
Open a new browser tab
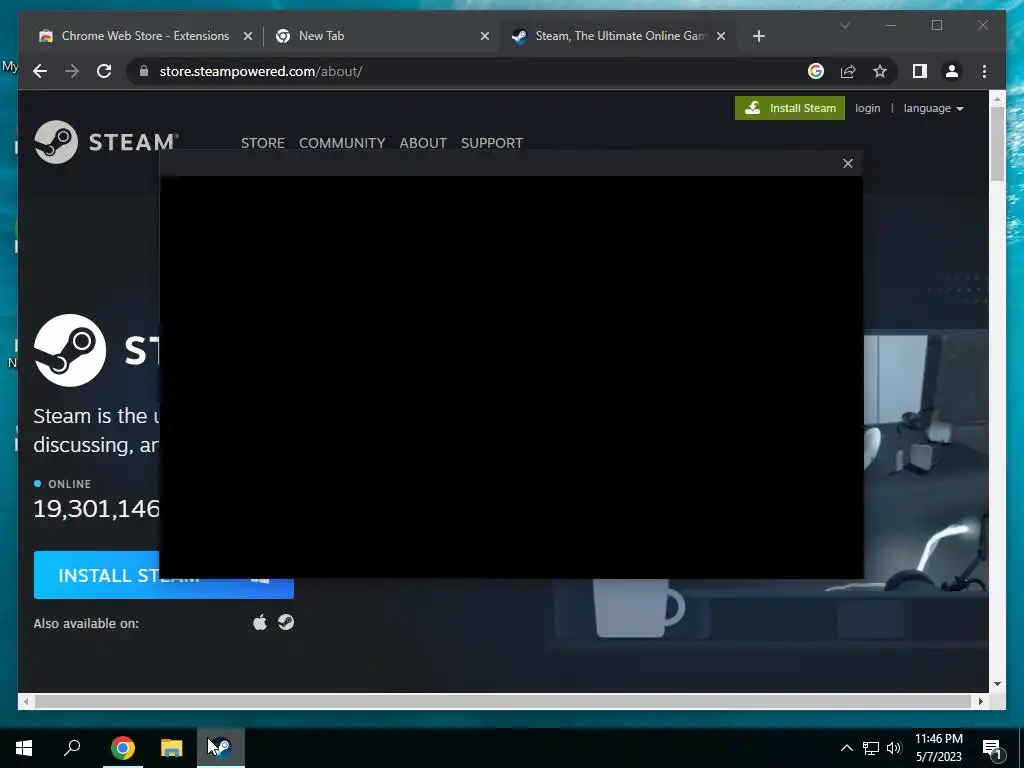coord(758,36)
